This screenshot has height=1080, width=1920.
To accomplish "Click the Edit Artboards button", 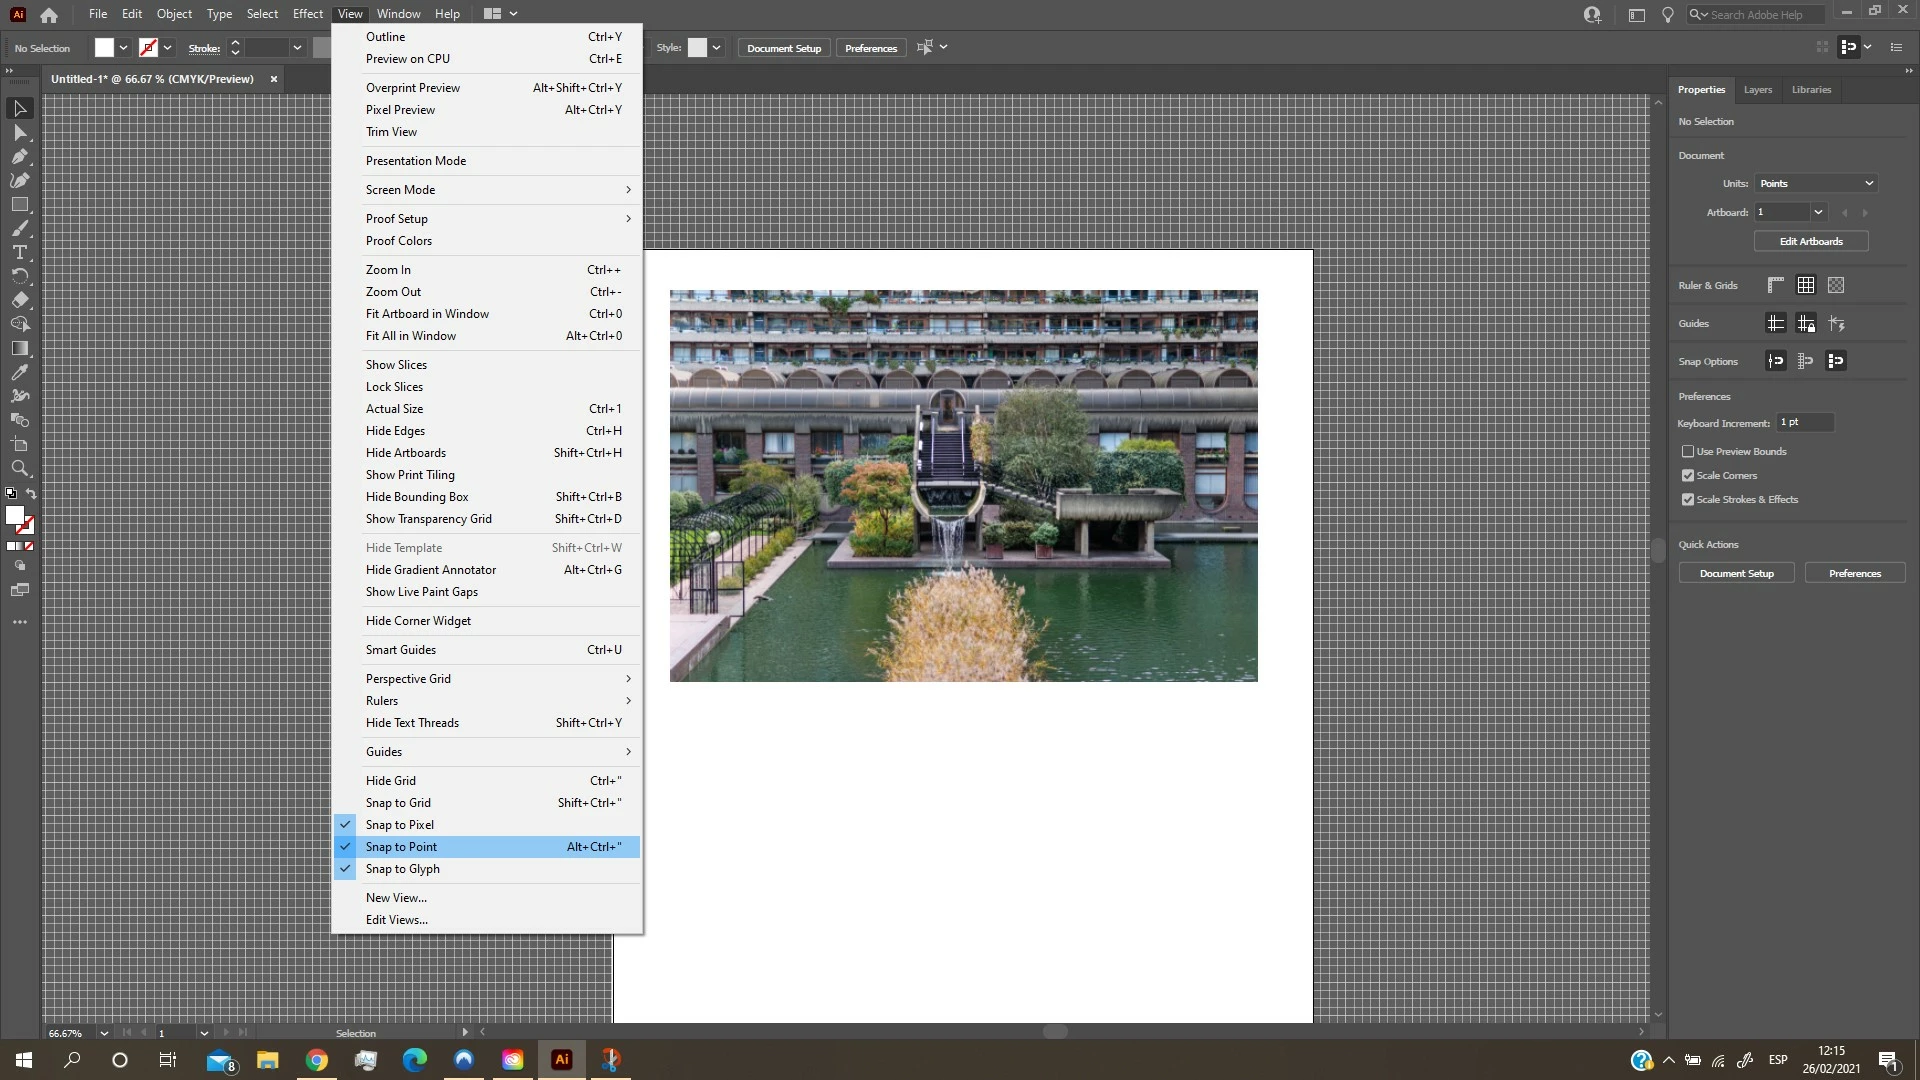I will [x=1810, y=241].
